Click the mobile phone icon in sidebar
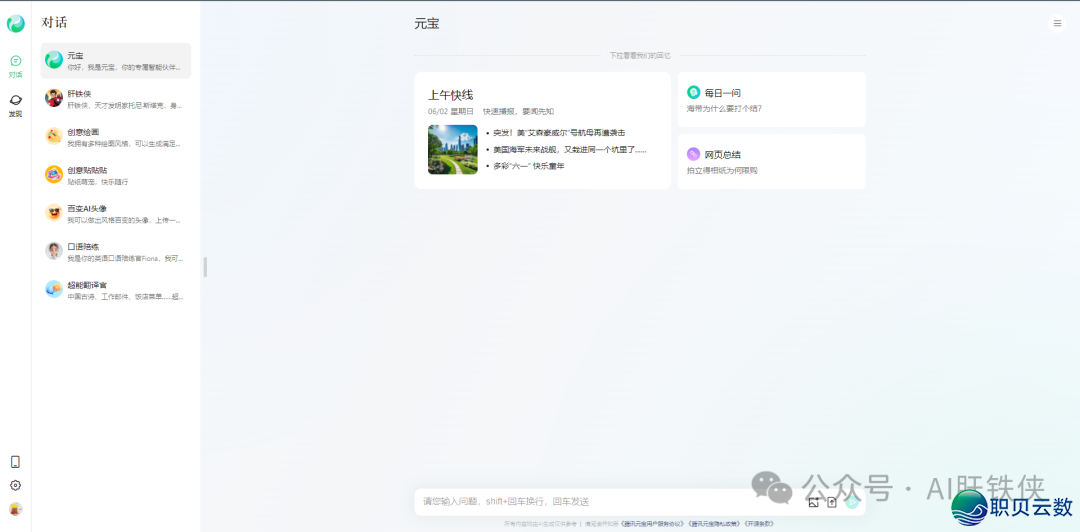 pyautogui.click(x=15, y=462)
